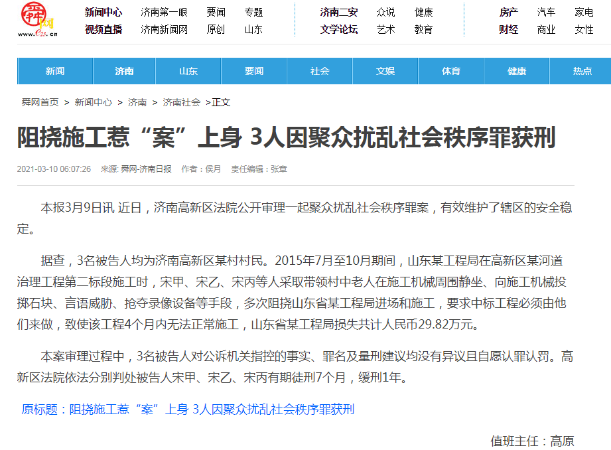Open 财经 channel

[509, 30]
